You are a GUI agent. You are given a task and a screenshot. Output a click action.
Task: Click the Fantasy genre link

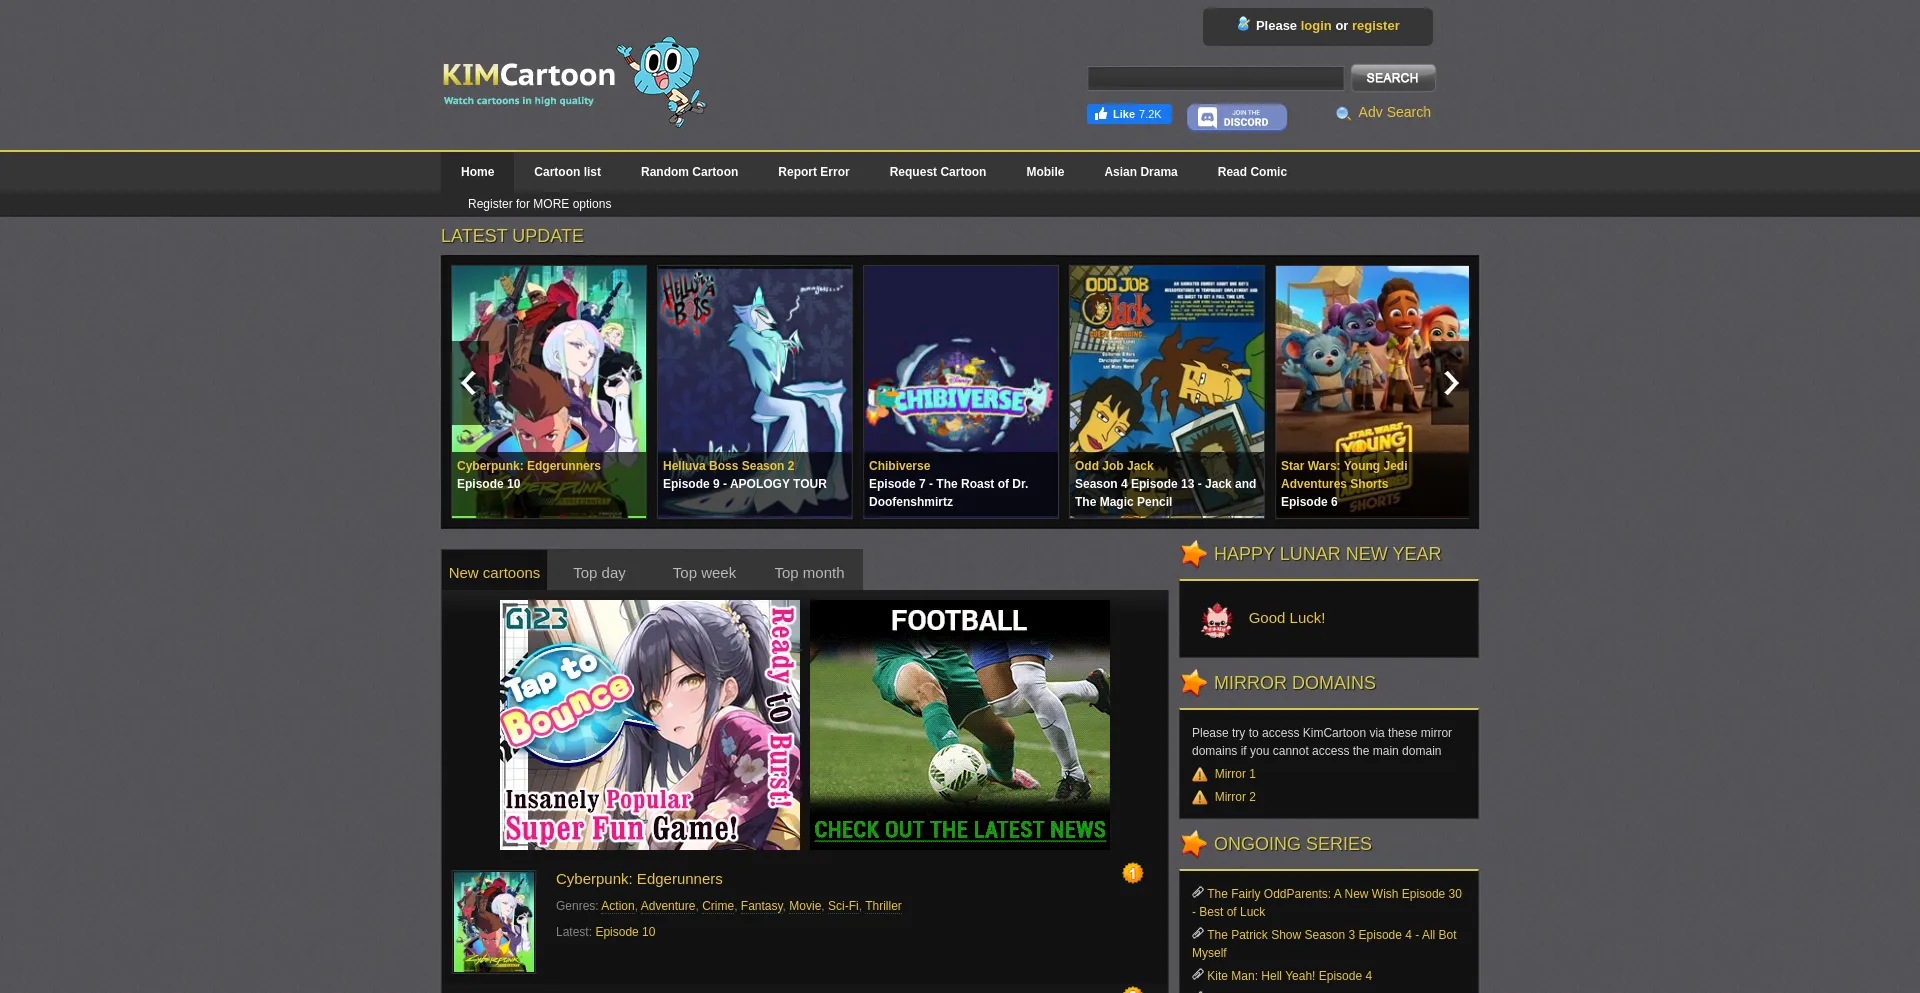[x=762, y=906]
